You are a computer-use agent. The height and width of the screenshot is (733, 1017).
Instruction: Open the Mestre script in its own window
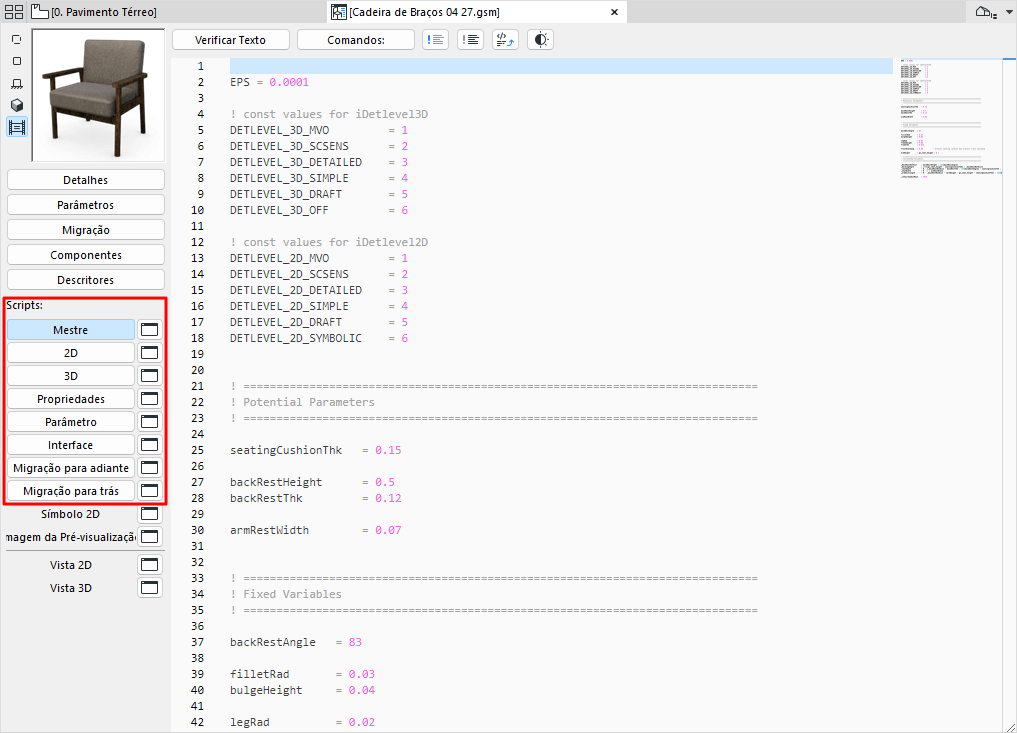149,329
